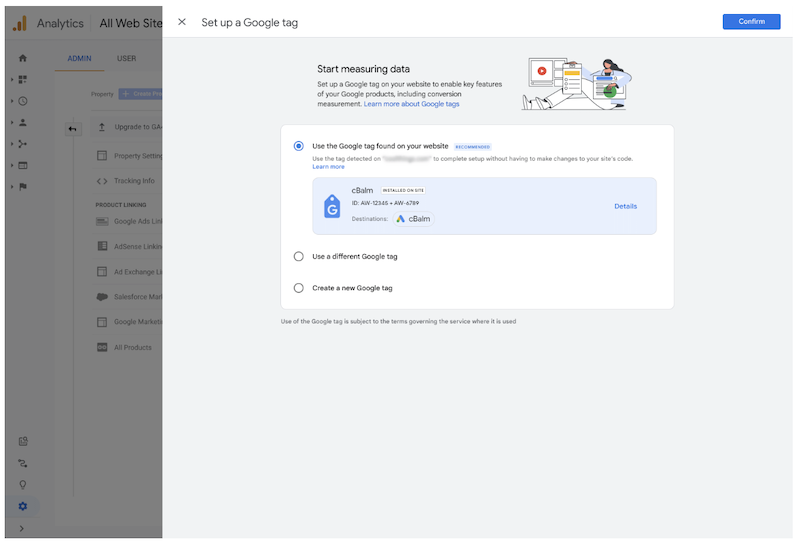Click the illustration beside Start measuring data

coord(577,84)
